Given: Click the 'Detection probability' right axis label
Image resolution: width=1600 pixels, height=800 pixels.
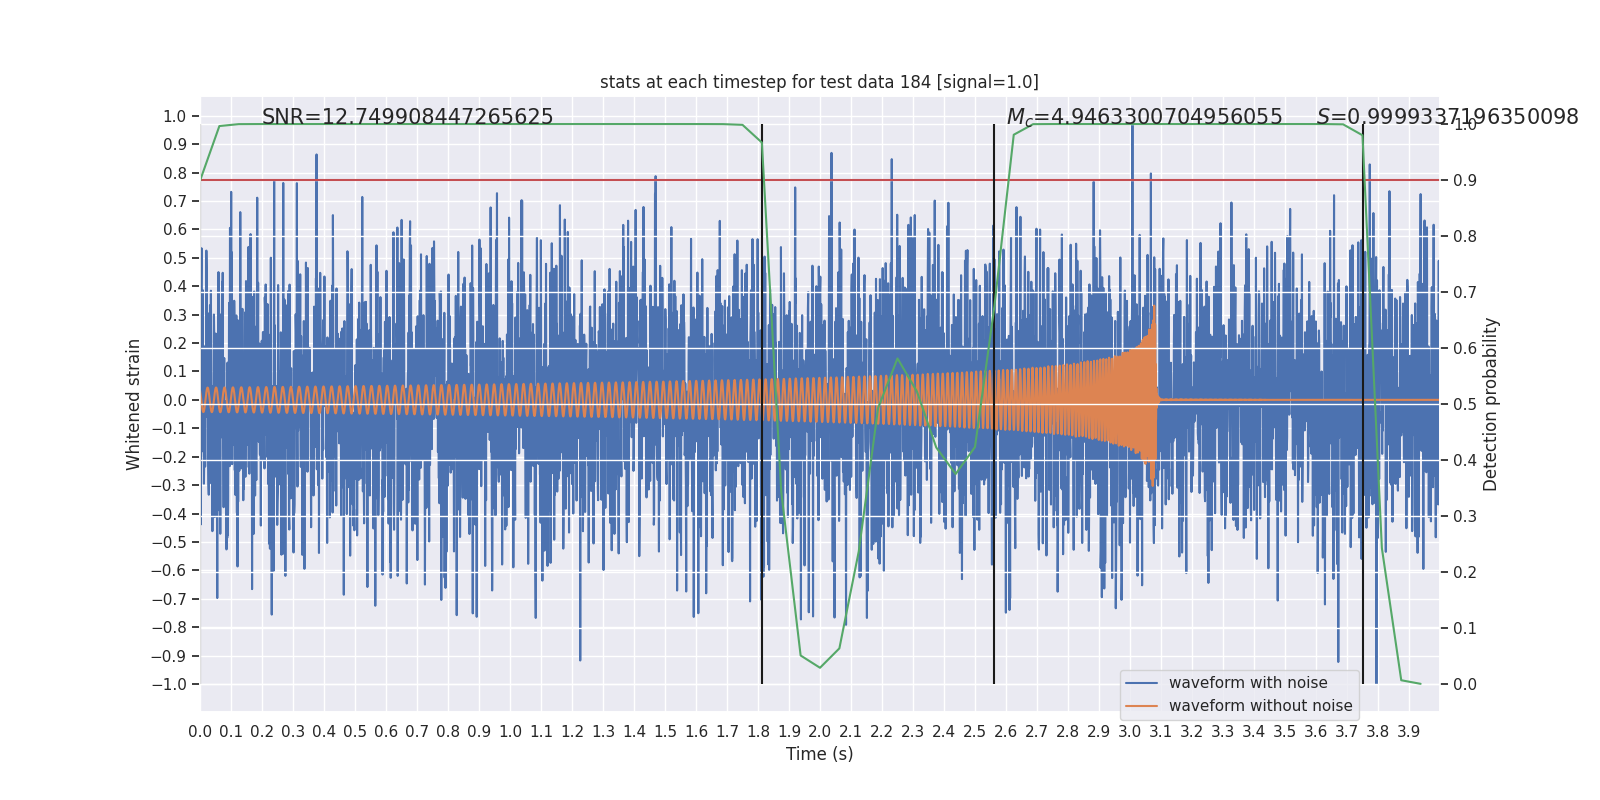Looking at the screenshot, I should 1491,404.
